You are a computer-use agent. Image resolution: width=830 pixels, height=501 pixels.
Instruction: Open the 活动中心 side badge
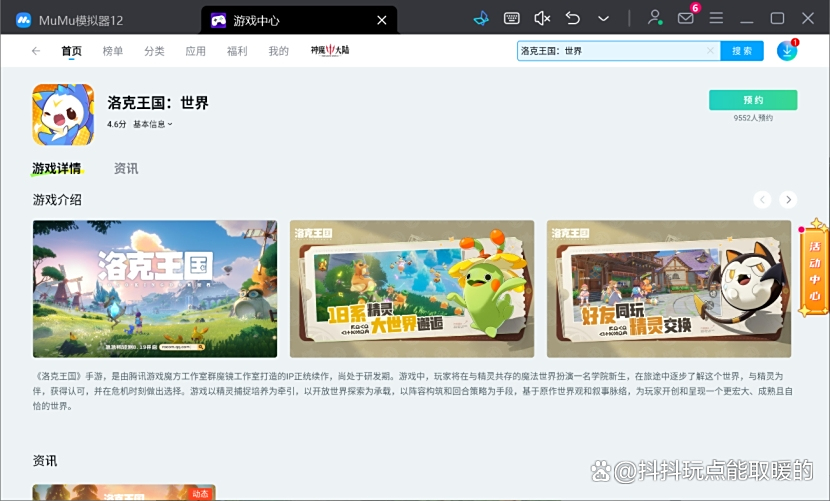[x=815, y=269]
